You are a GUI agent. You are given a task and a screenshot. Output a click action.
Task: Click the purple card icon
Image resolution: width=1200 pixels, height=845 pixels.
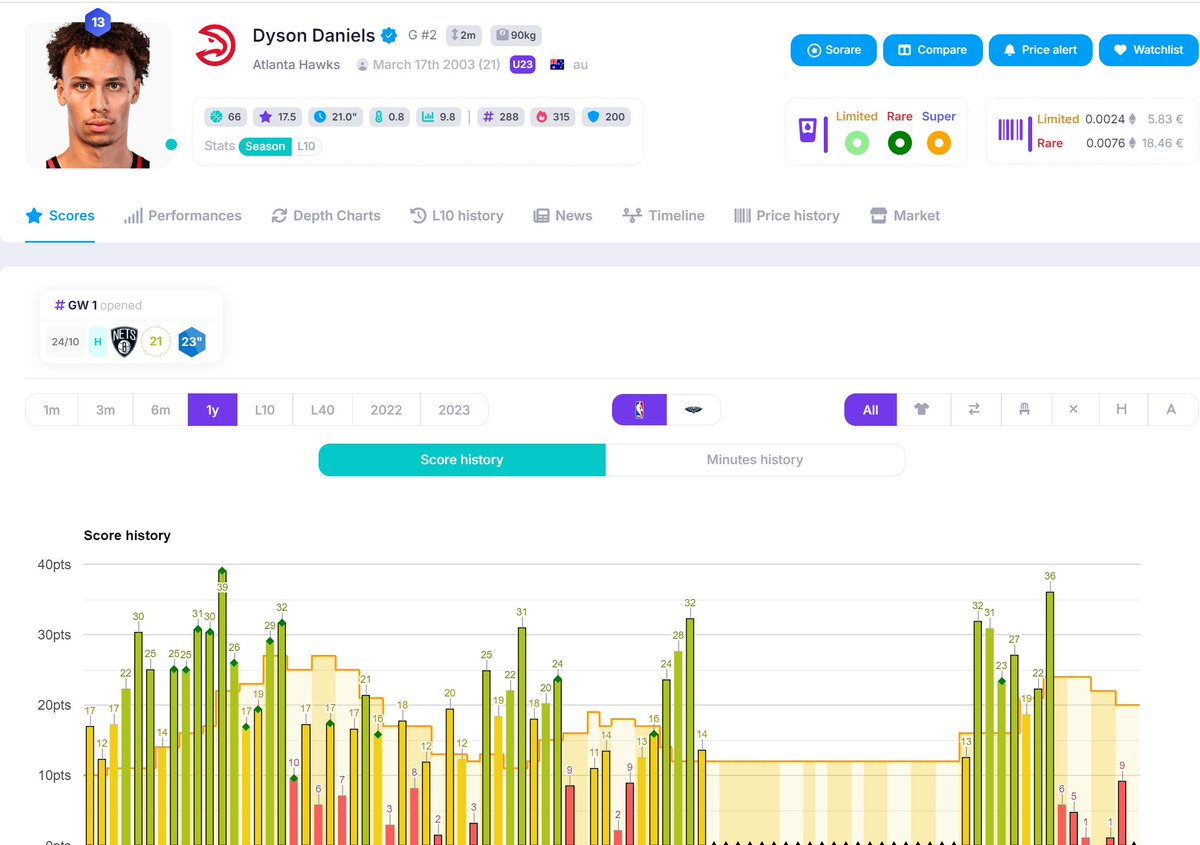pyautogui.click(x=807, y=130)
